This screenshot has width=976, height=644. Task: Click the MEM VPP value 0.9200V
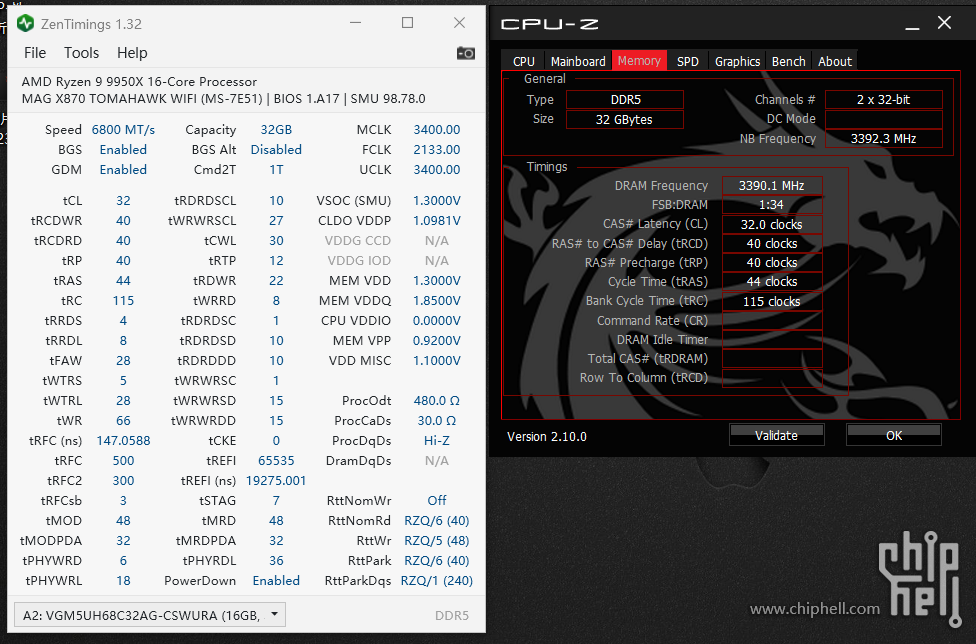pos(437,340)
